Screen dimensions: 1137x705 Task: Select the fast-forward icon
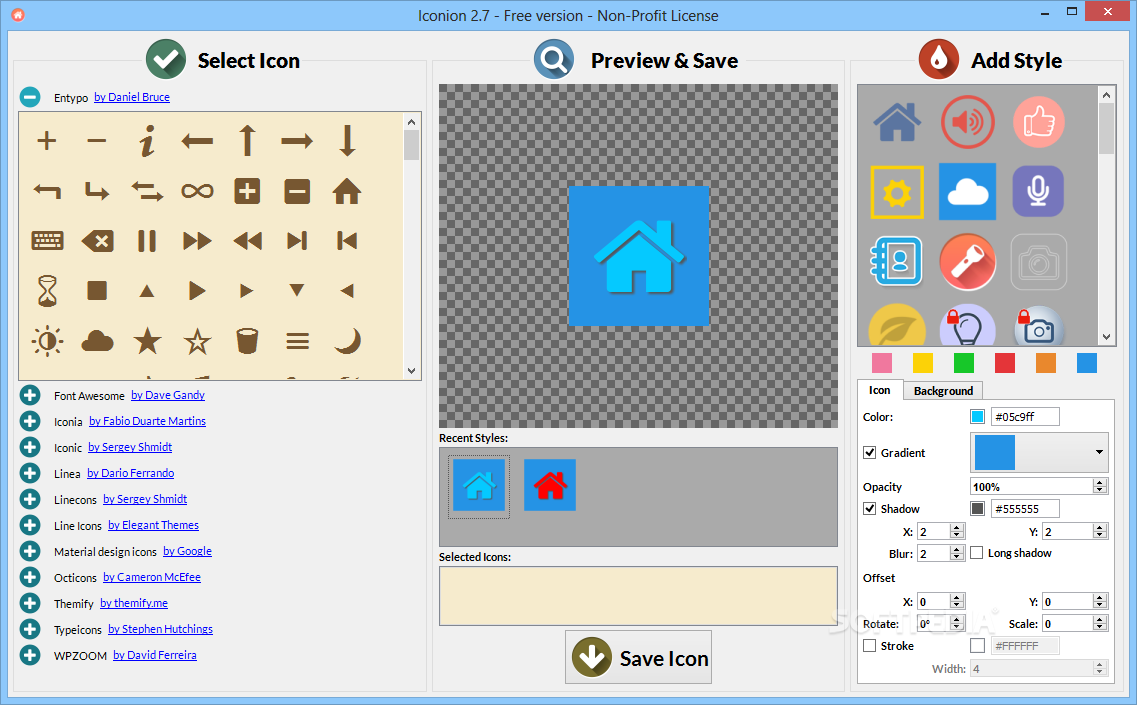197,241
